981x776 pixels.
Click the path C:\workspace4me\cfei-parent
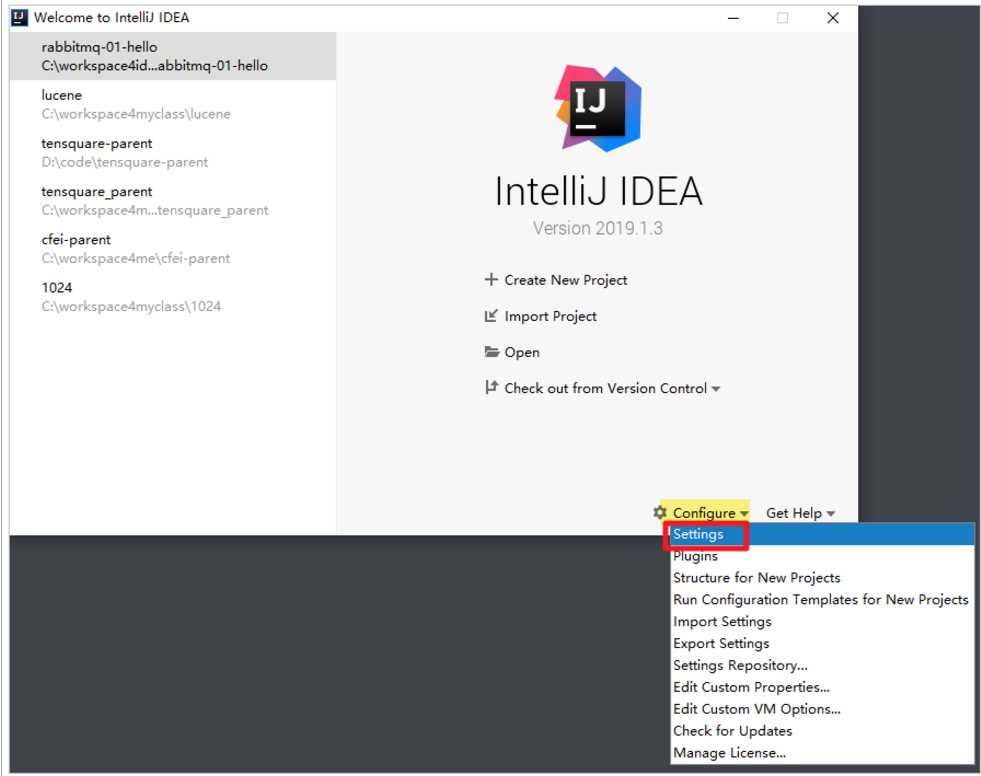pyautogui.click(x=136, y=258)
